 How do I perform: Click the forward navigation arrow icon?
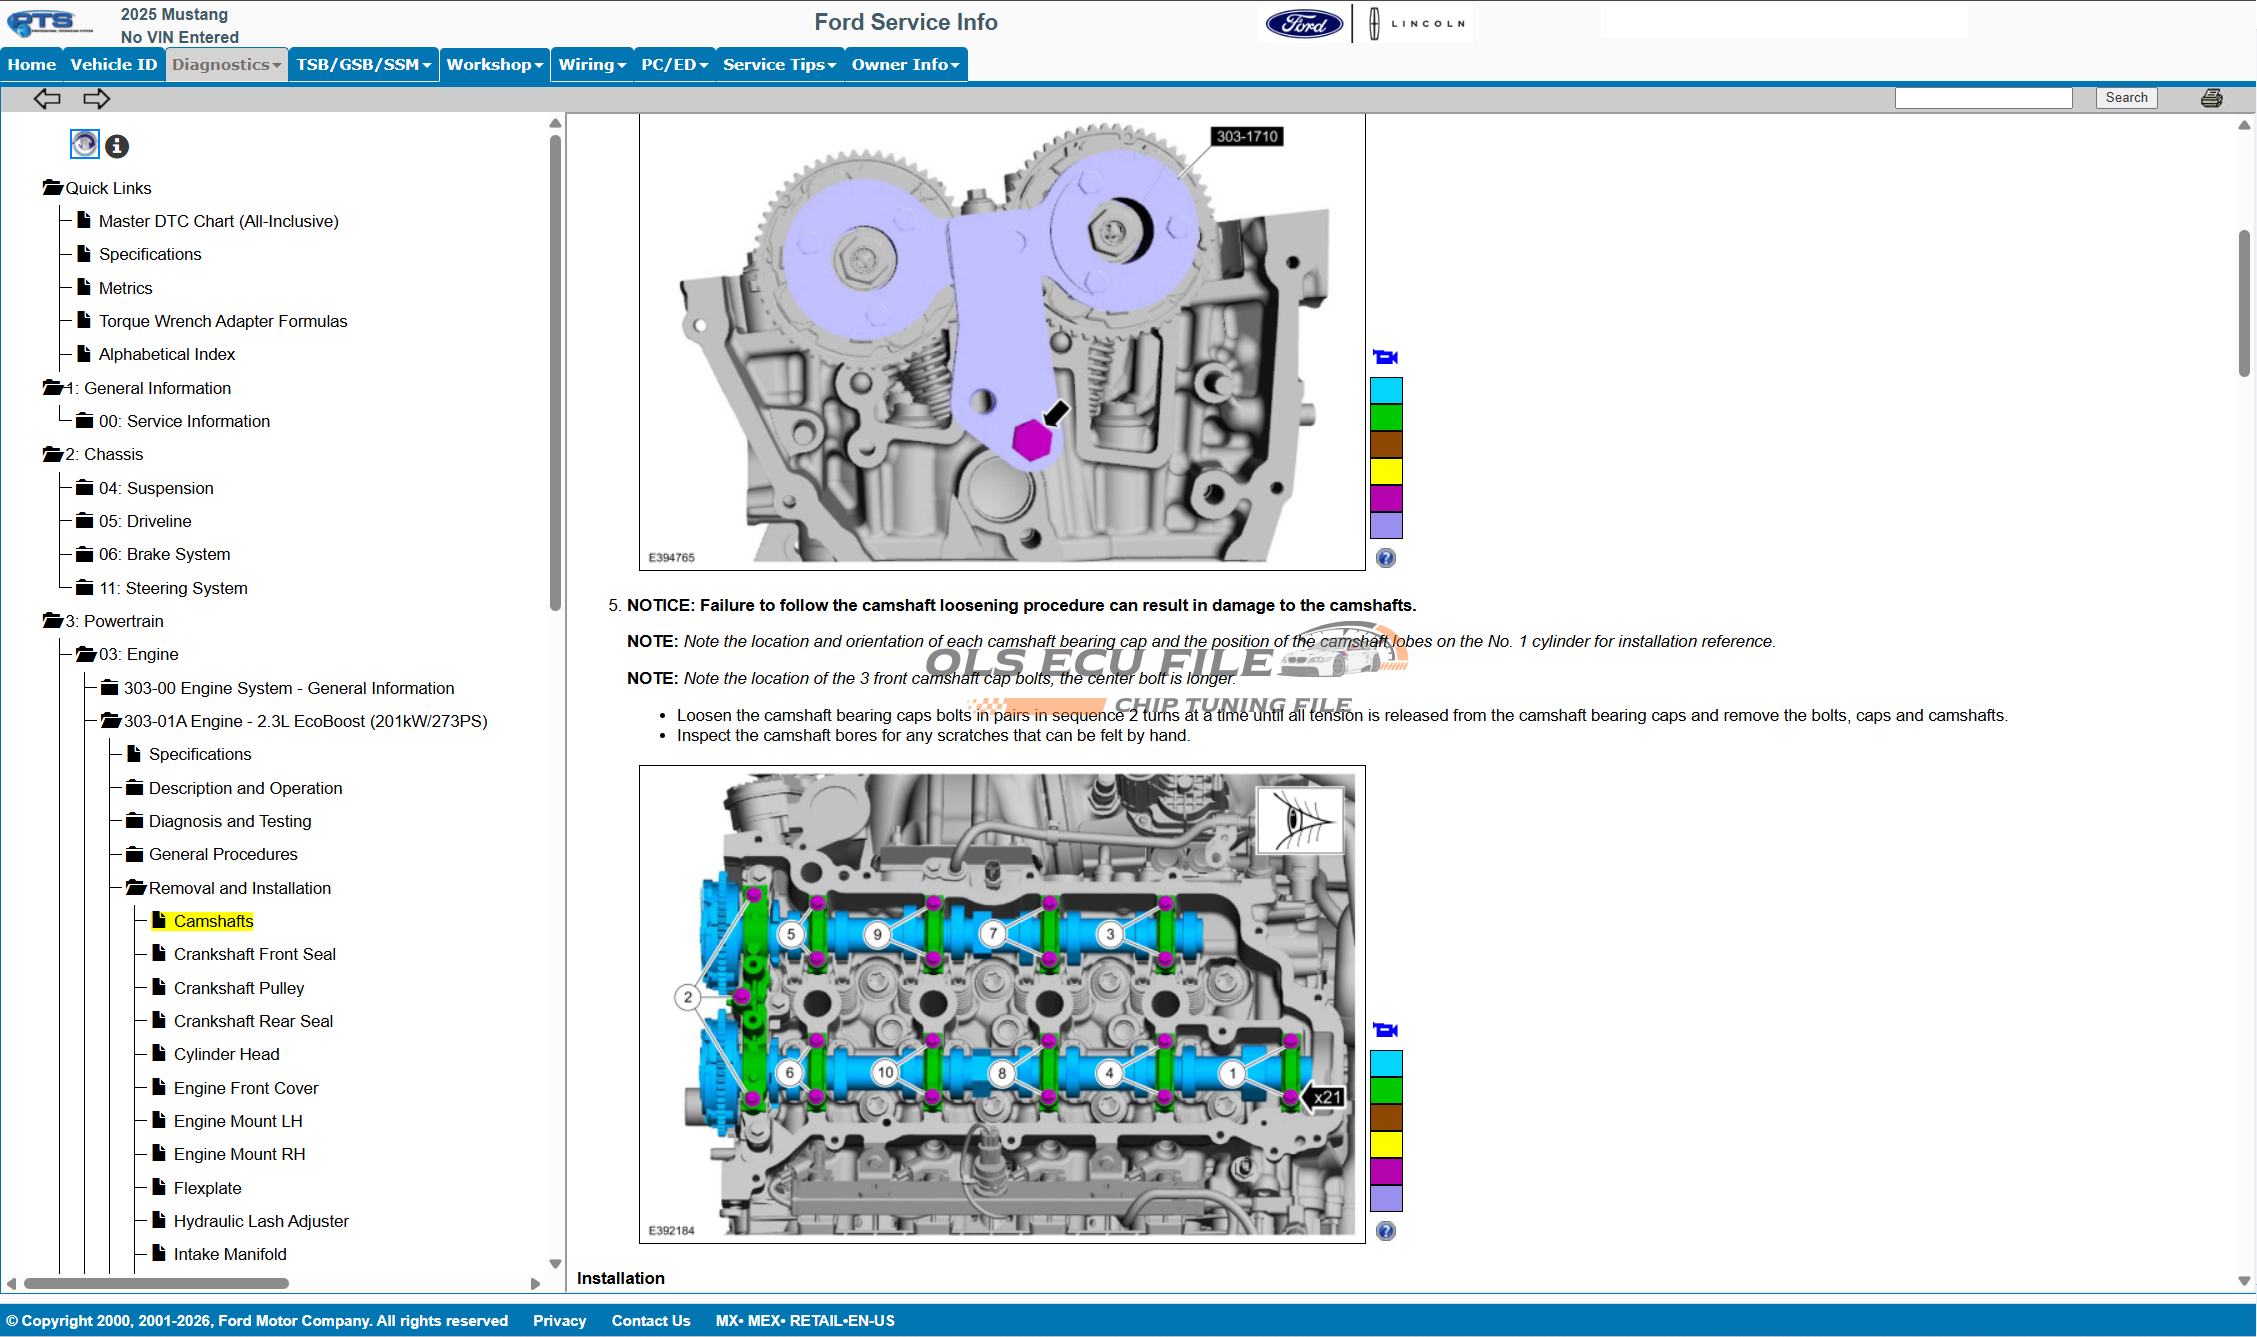[96, 98]
